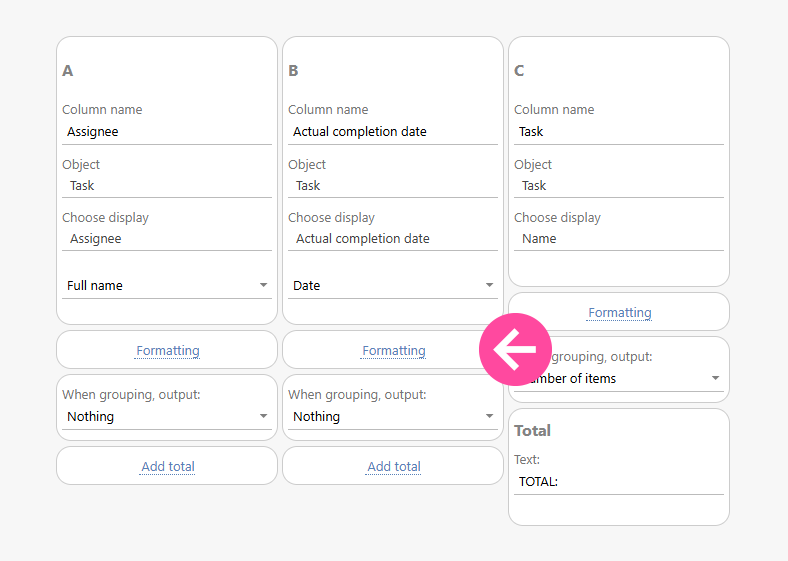Edit the Actual completion date column name
The width and height of the screenshot is (788, 561).
point(392,131)
